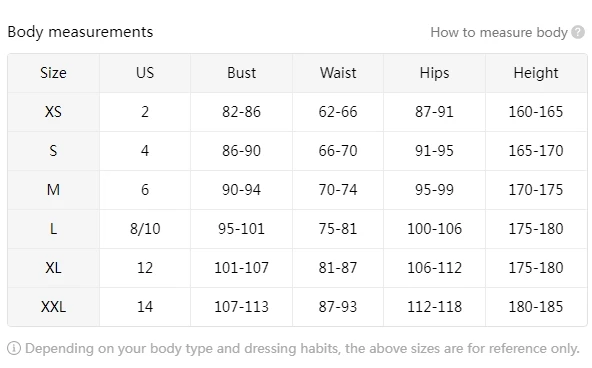The width and height of the screenshot is (592, 368).
Task: Select the XXL size row label
Action: click(x=53, y=306)
